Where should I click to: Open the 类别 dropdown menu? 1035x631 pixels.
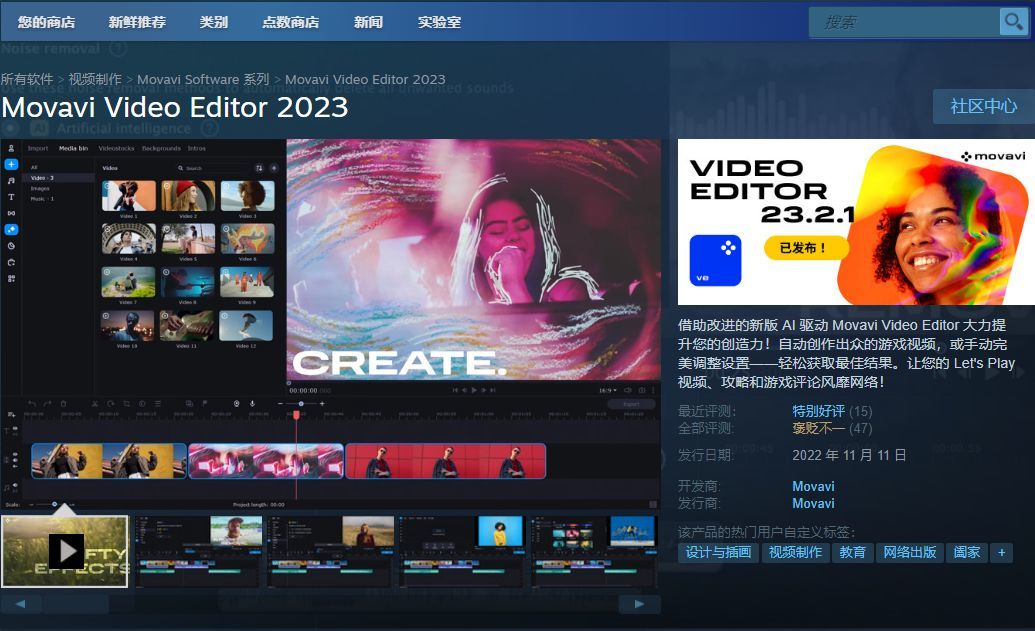tap(213, 22)
